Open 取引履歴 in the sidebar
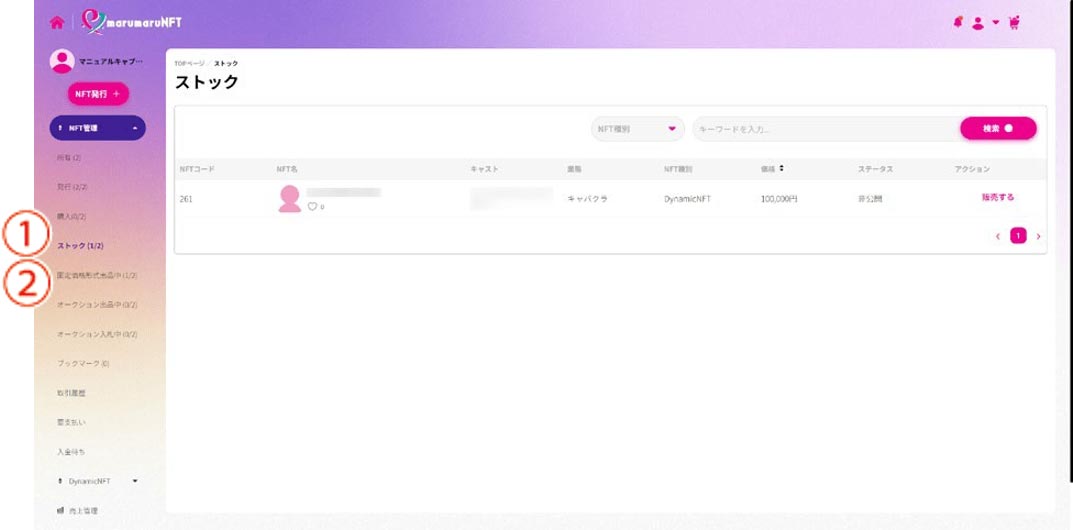Screen dimensions: 1073x530 (x=71, y=393)
